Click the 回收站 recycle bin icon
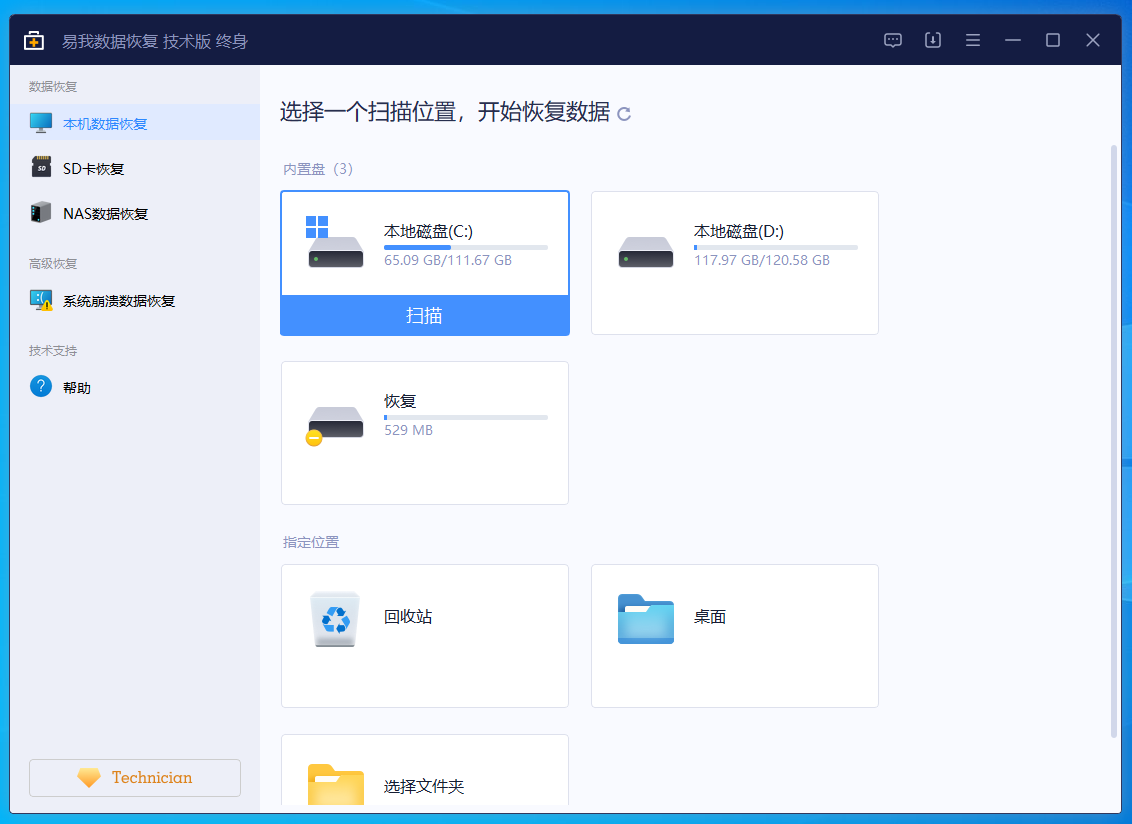Image resolution: width=1132 pixels, height=824 pixels. tap(335, 618)
